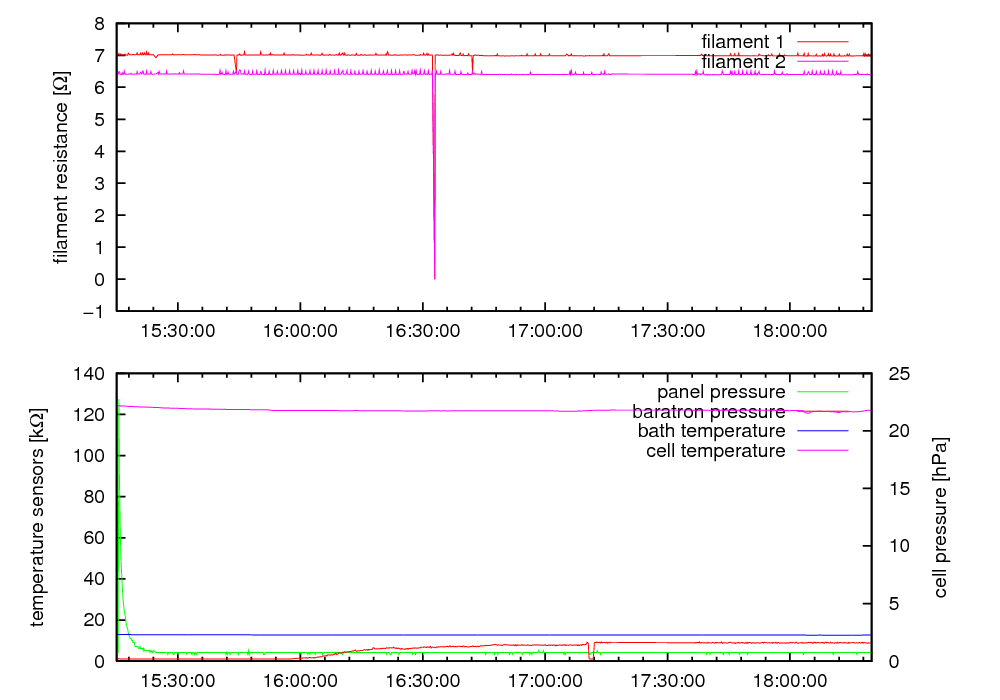Click the bottom tip of the filament 2 spike
This screenshot has width=1000, height=700.
click(x=434, y=278)
